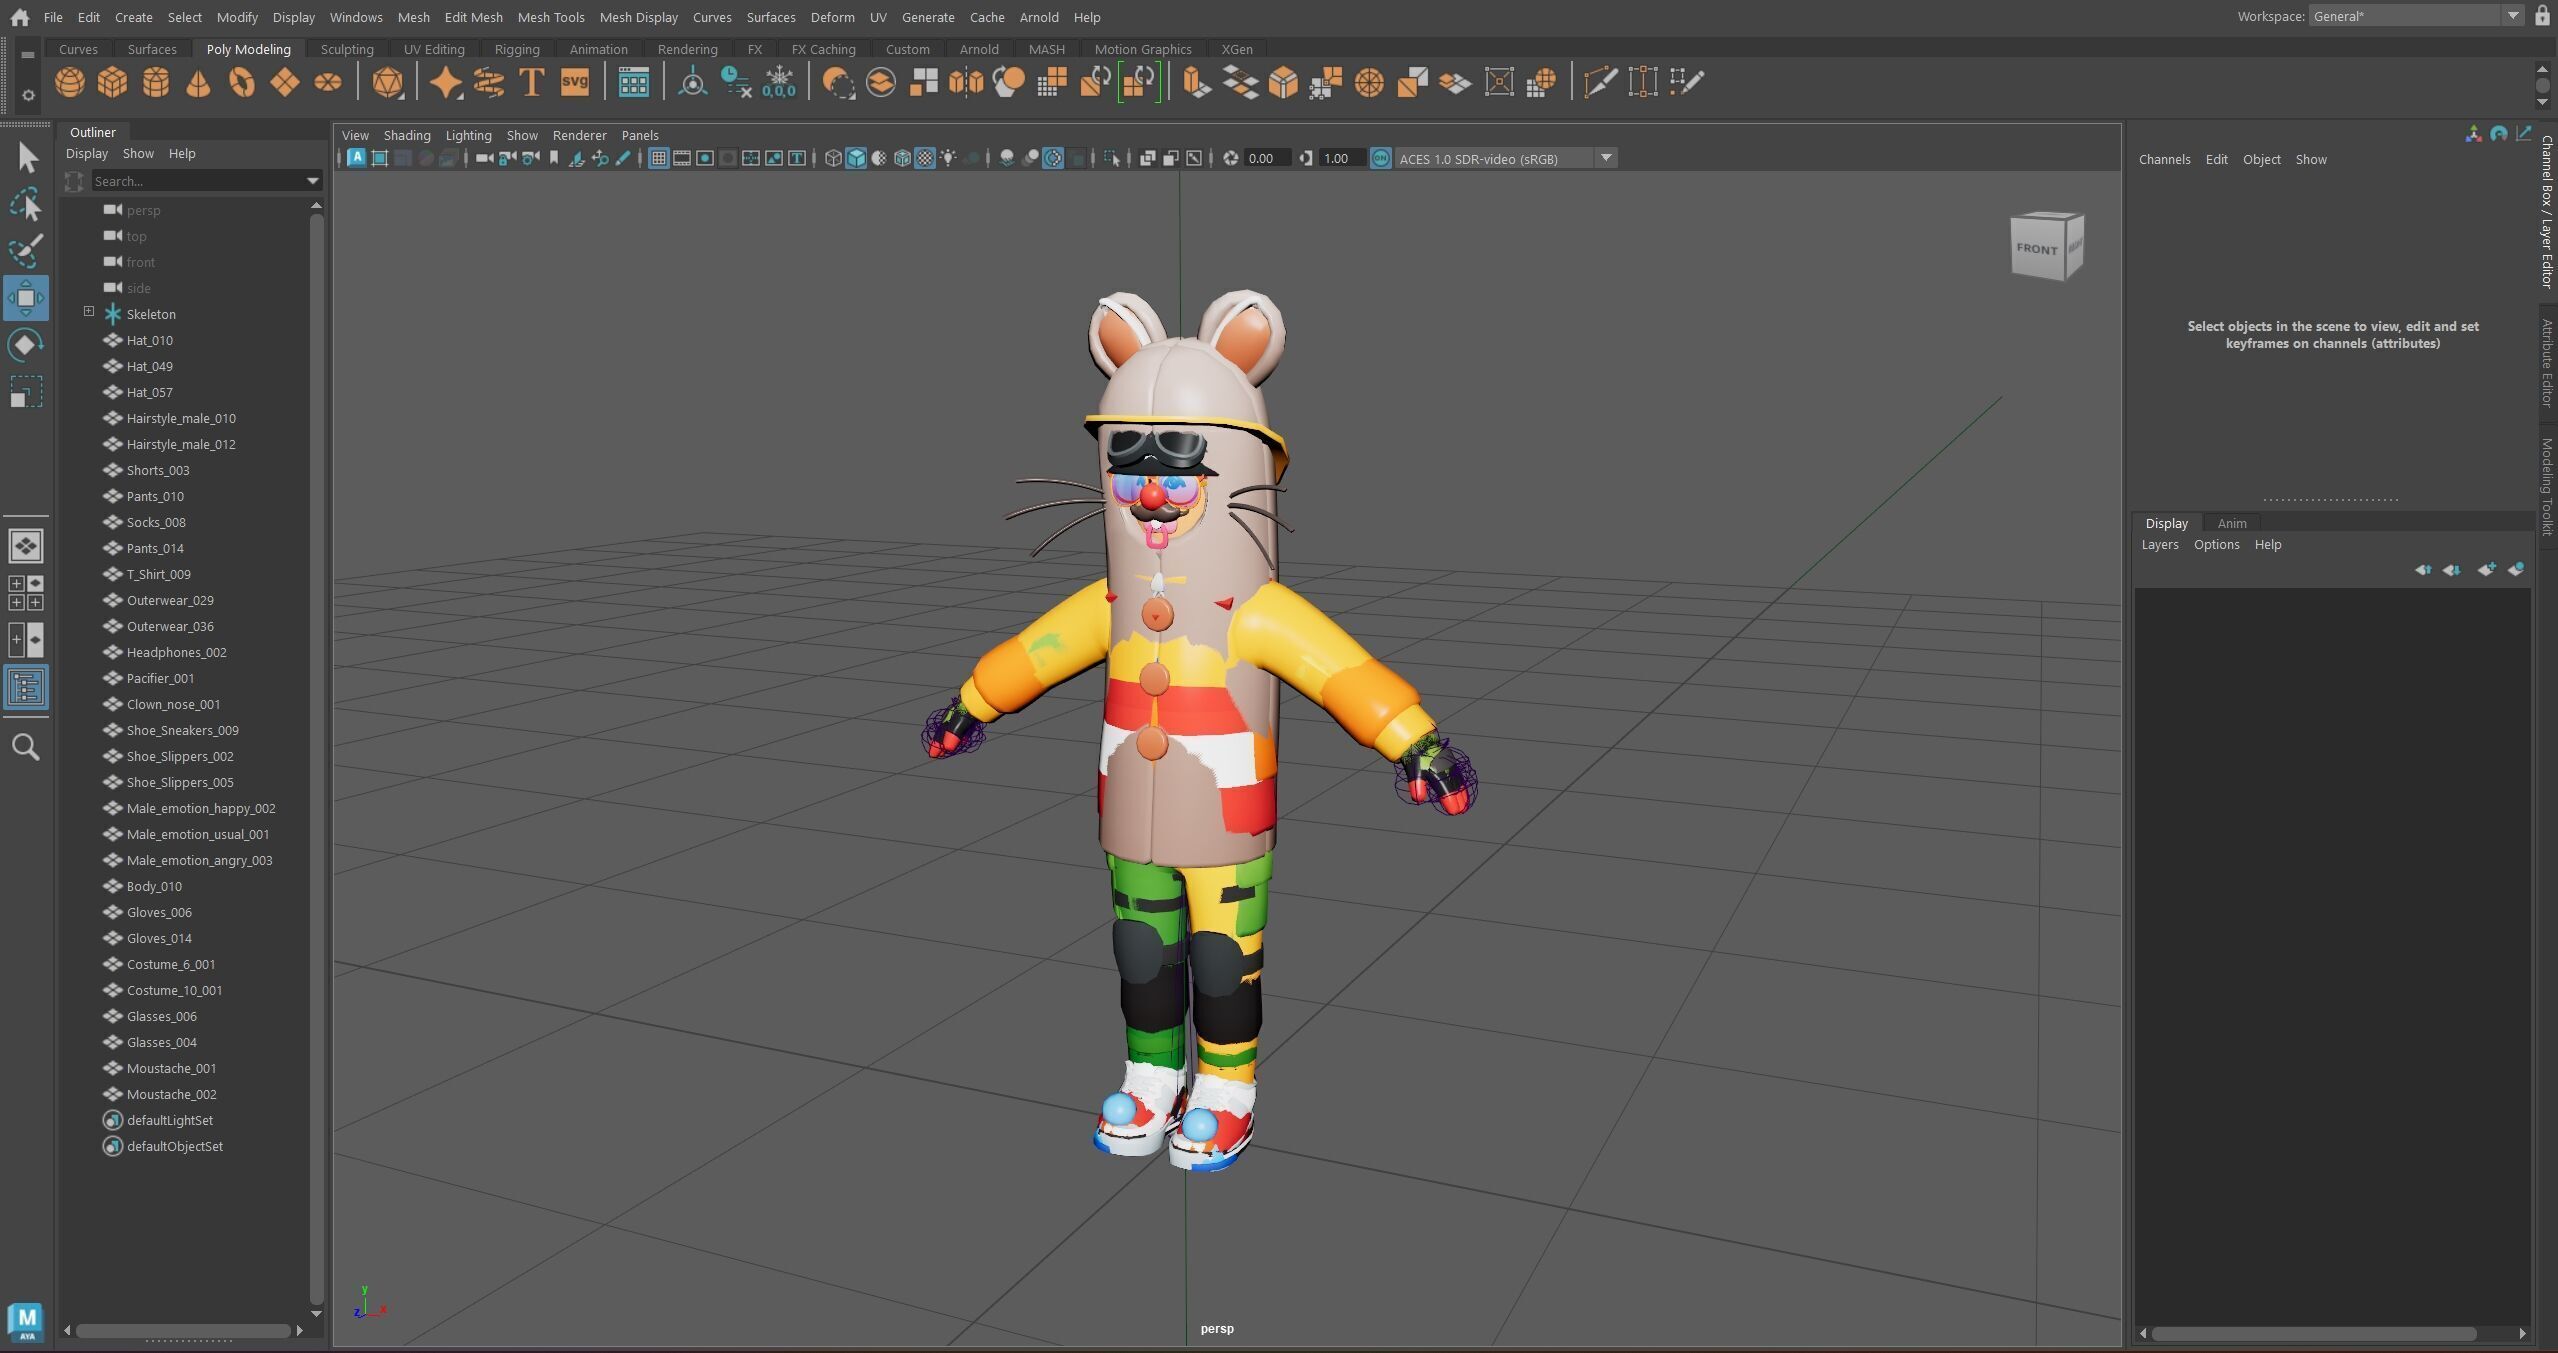The height and width of the screenshot is (1353, 2558).
Task: Toggle use all lights in the viewport
Action: [x=948, y=158]
